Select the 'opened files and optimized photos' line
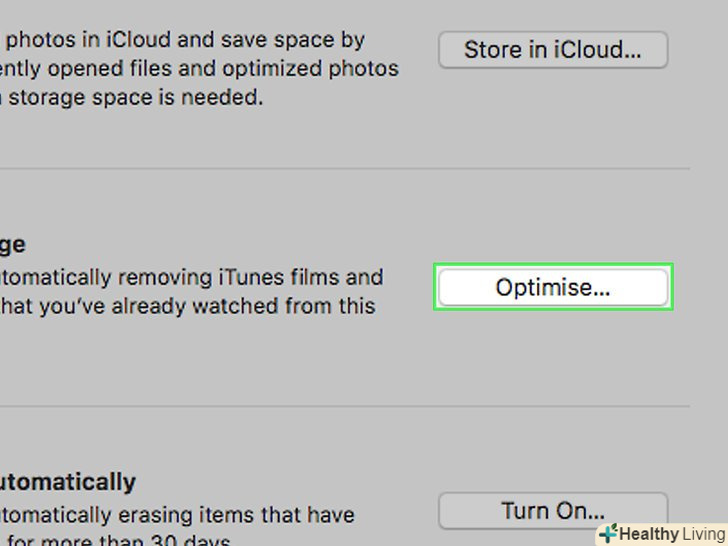 200,69
